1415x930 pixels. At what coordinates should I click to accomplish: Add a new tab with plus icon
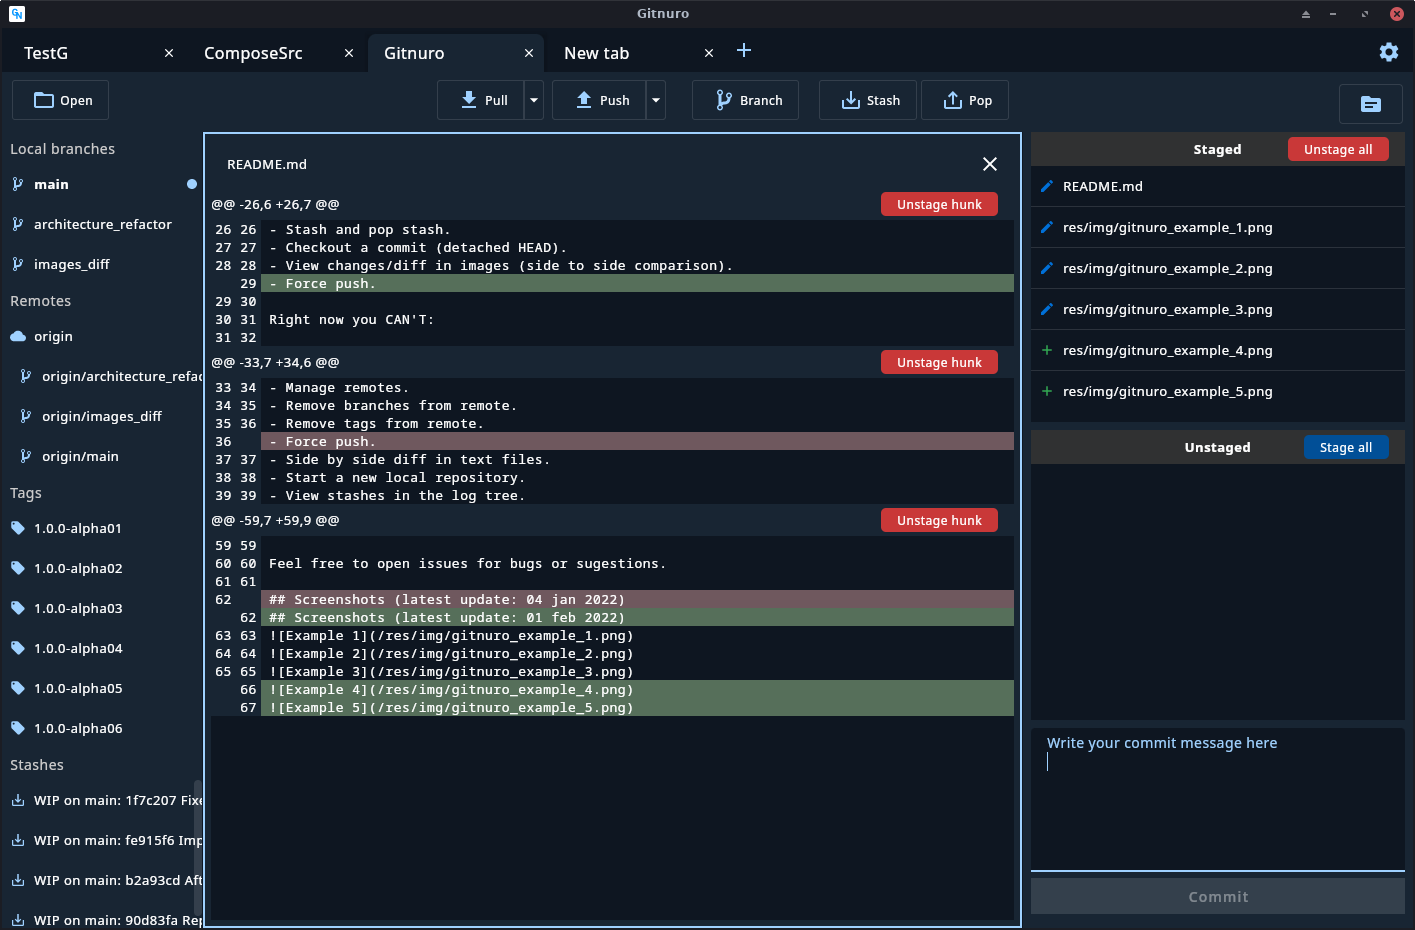[x=744, y=51]
